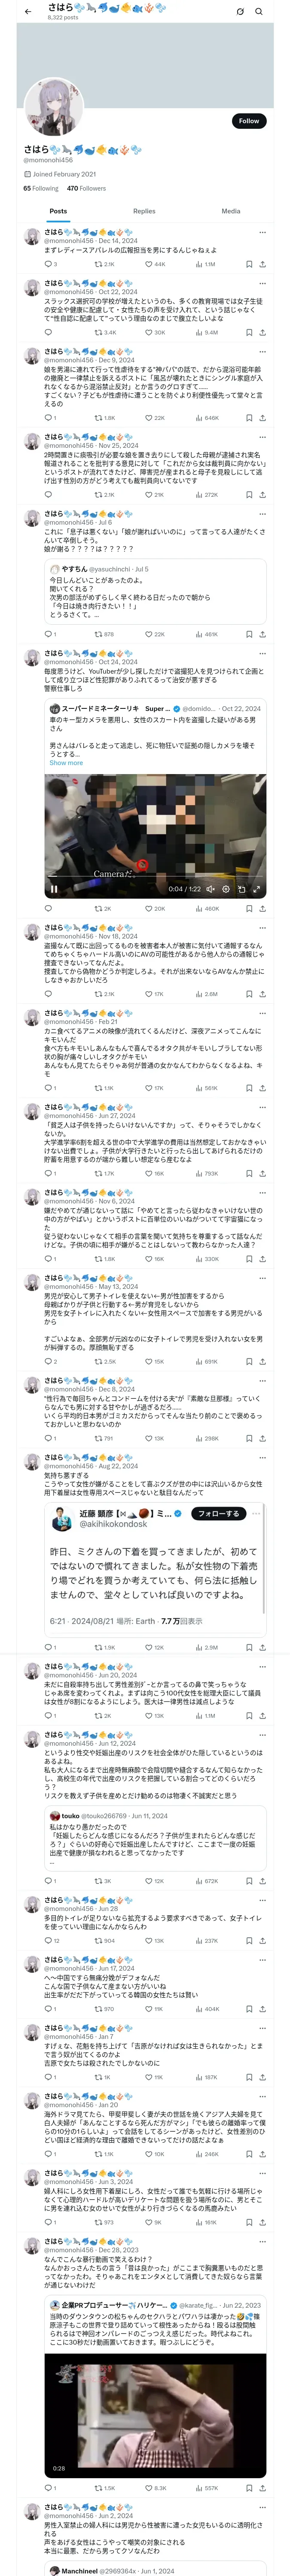The image size is (290, 2576).
Task: Open the video player settings gear
Action: point(226,888)
